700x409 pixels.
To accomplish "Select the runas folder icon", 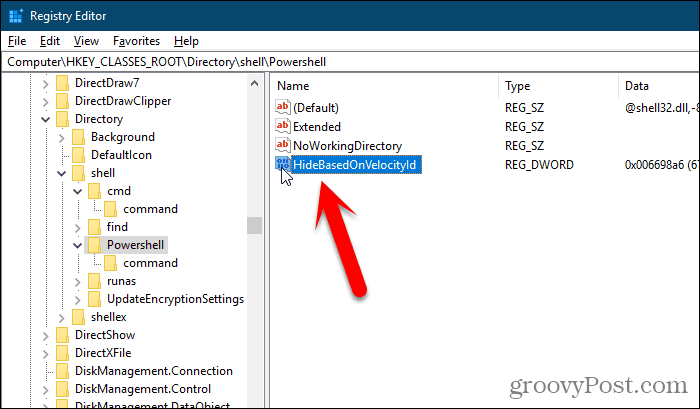I will pyautogui.click(x=95, y=281).
